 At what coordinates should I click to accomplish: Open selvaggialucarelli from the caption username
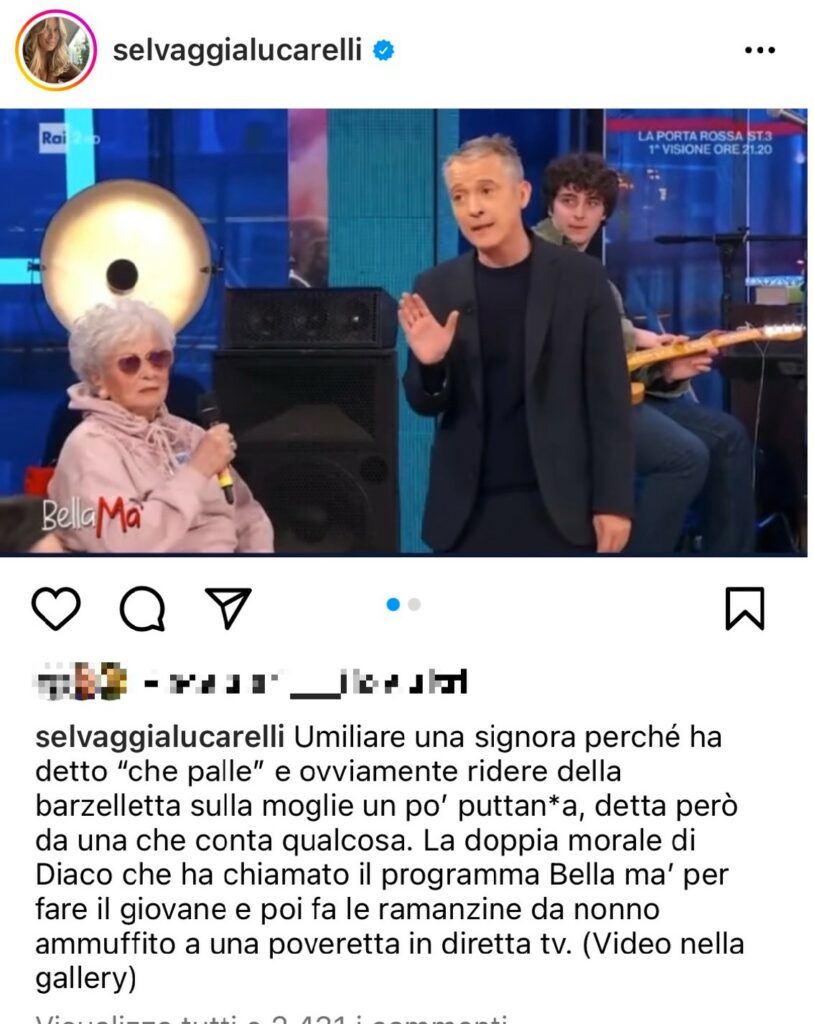[x=159, y=737]
